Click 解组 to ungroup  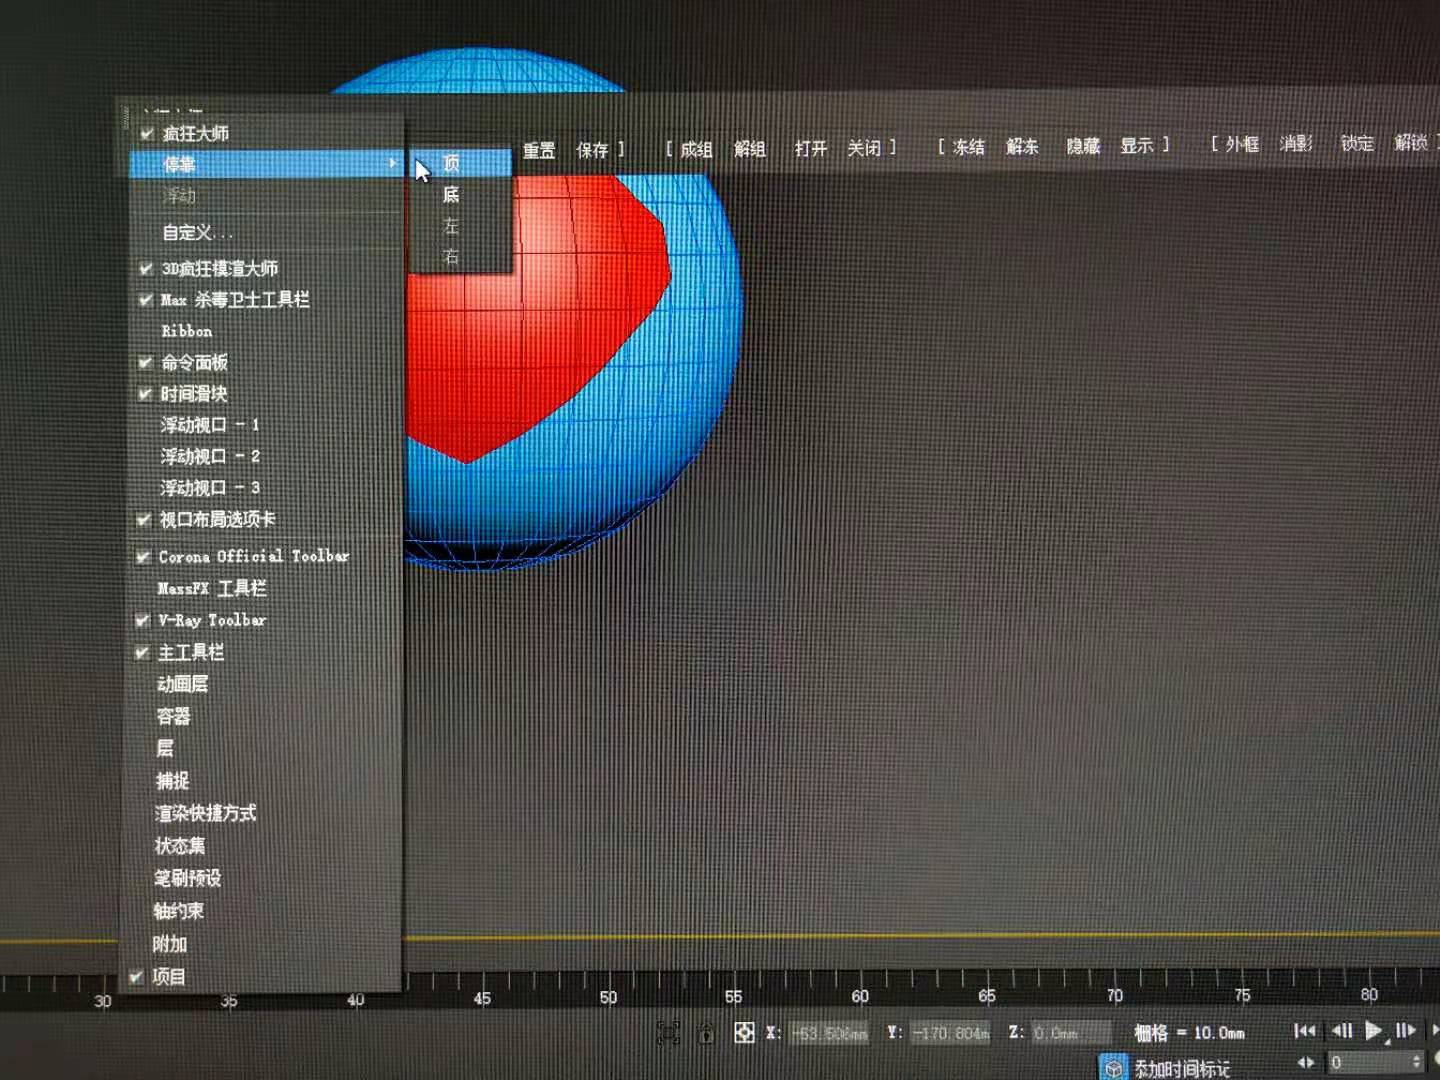point(750,148)
